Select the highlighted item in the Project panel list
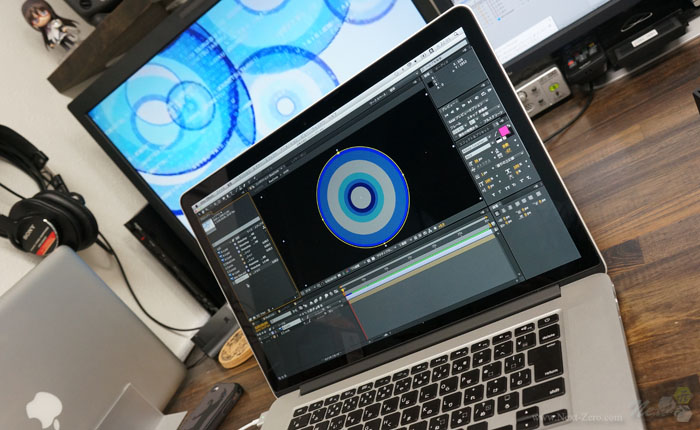This screenshot has height=430, width=700. 242,277
